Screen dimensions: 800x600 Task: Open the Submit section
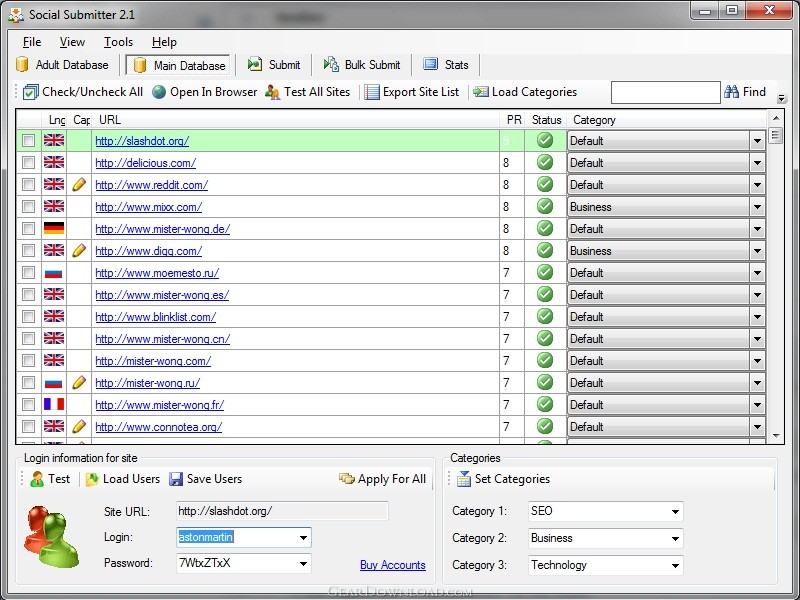click(x=274, y=65)
